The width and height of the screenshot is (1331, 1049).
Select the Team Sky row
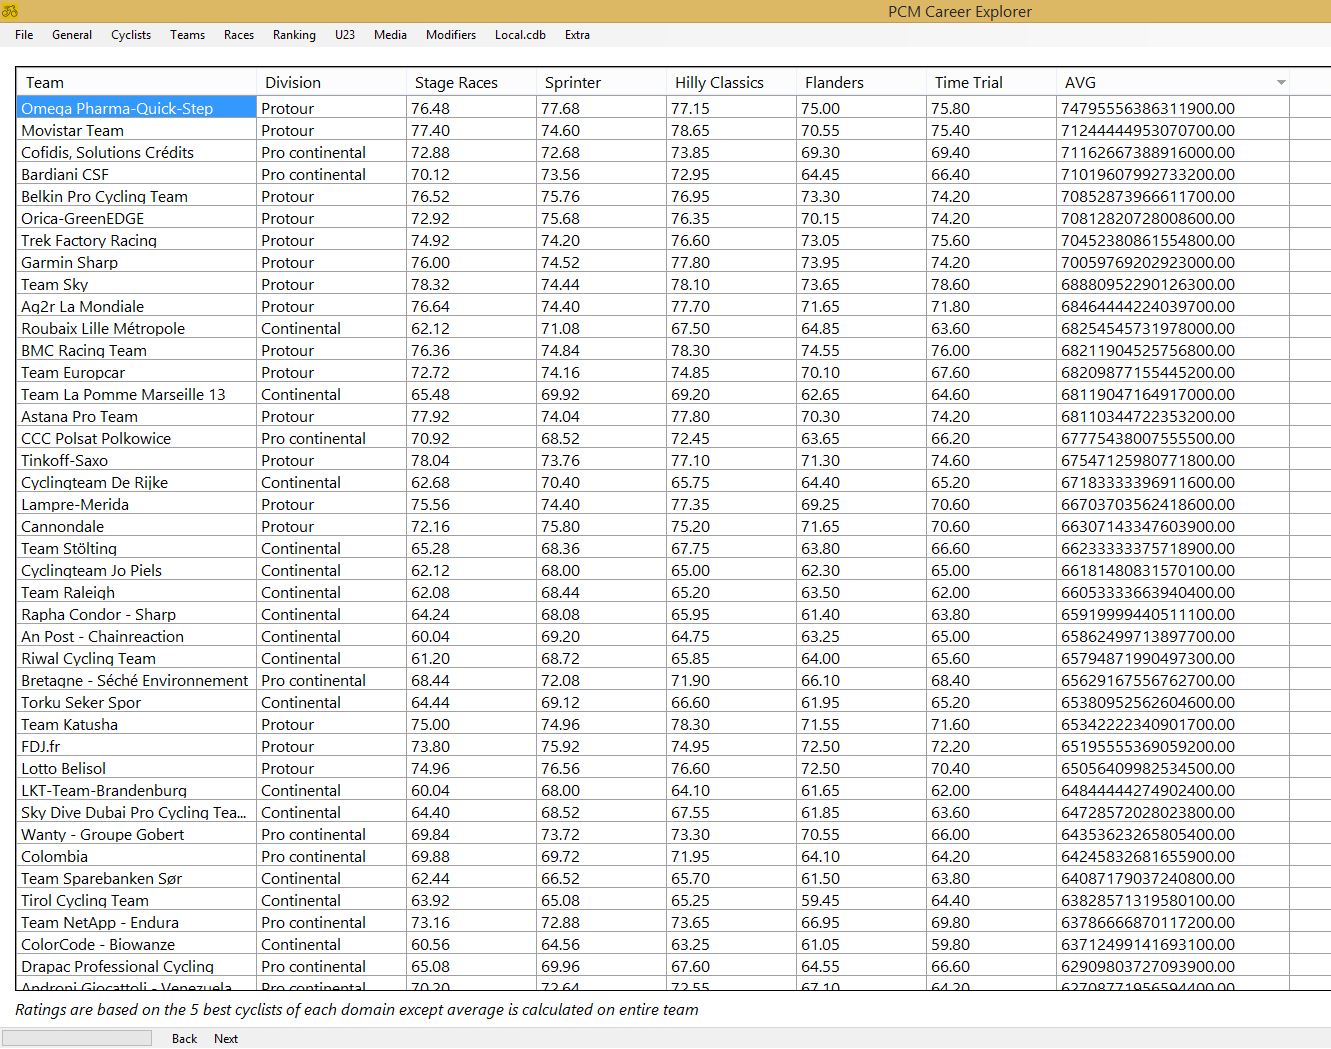tap(55, 285)
